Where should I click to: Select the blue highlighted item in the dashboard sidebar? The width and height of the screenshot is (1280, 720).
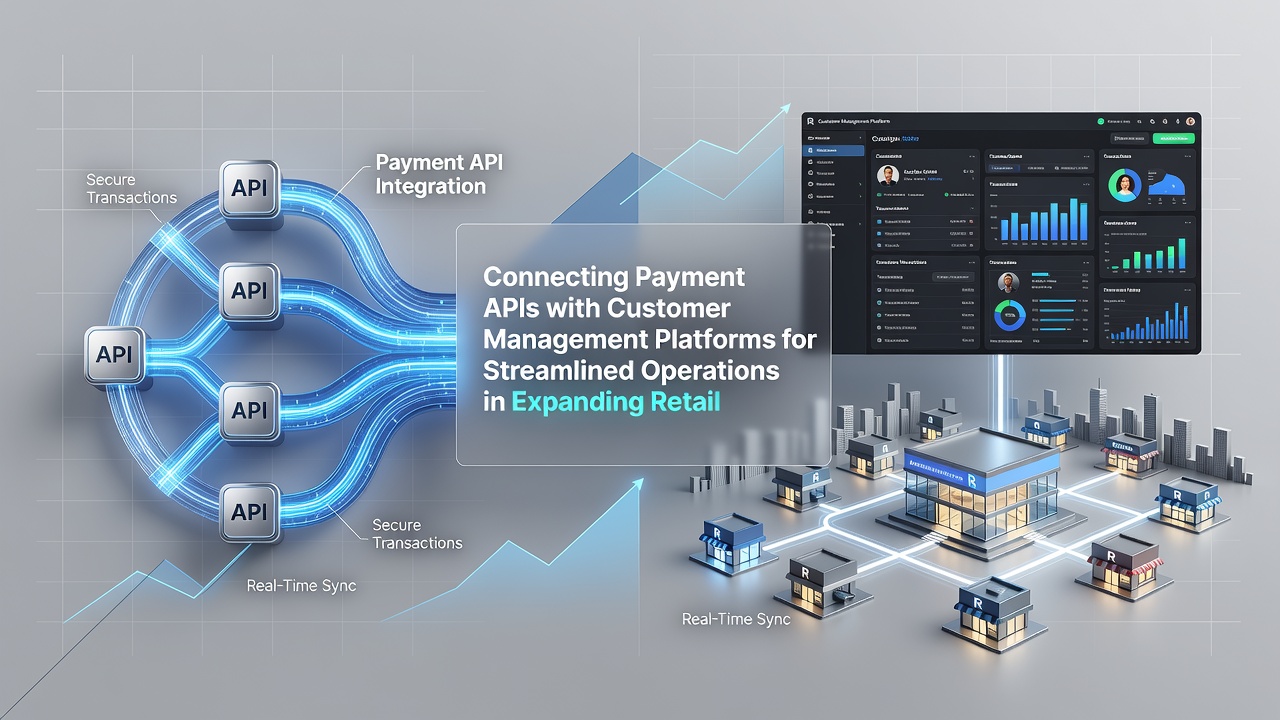click(834, 150)
